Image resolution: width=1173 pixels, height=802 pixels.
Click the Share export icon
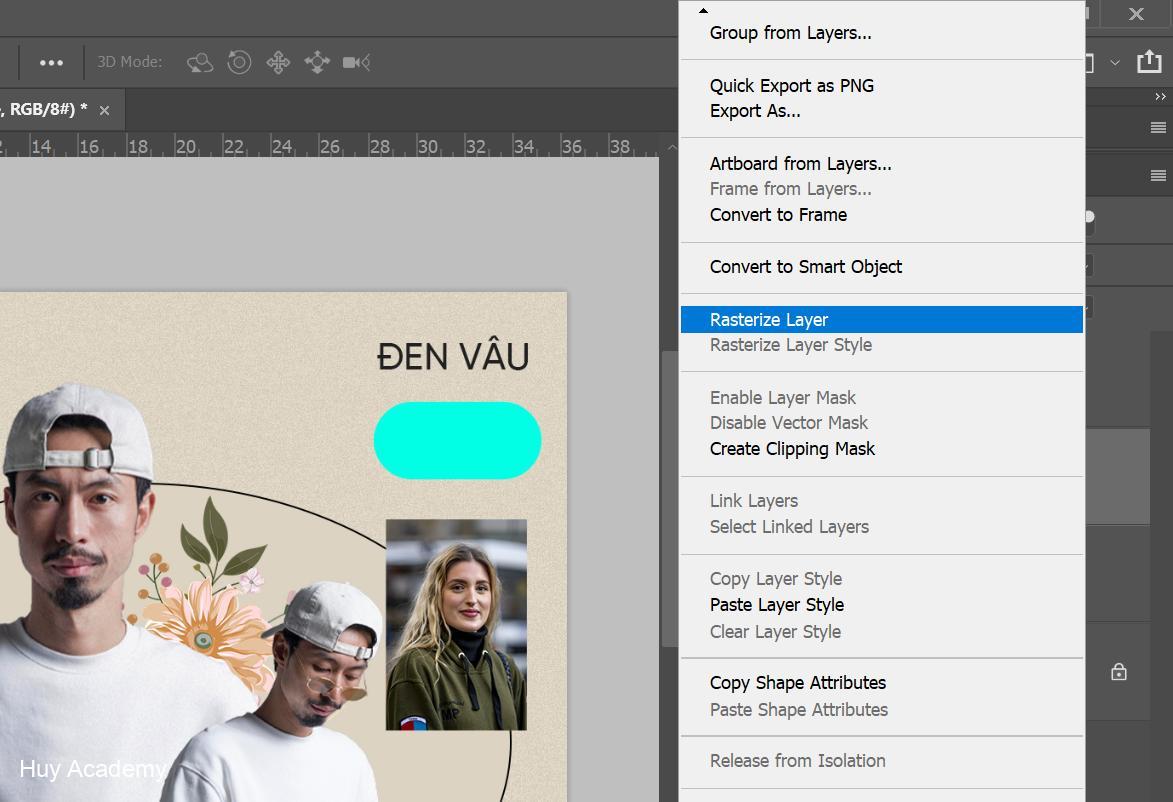1149,61
